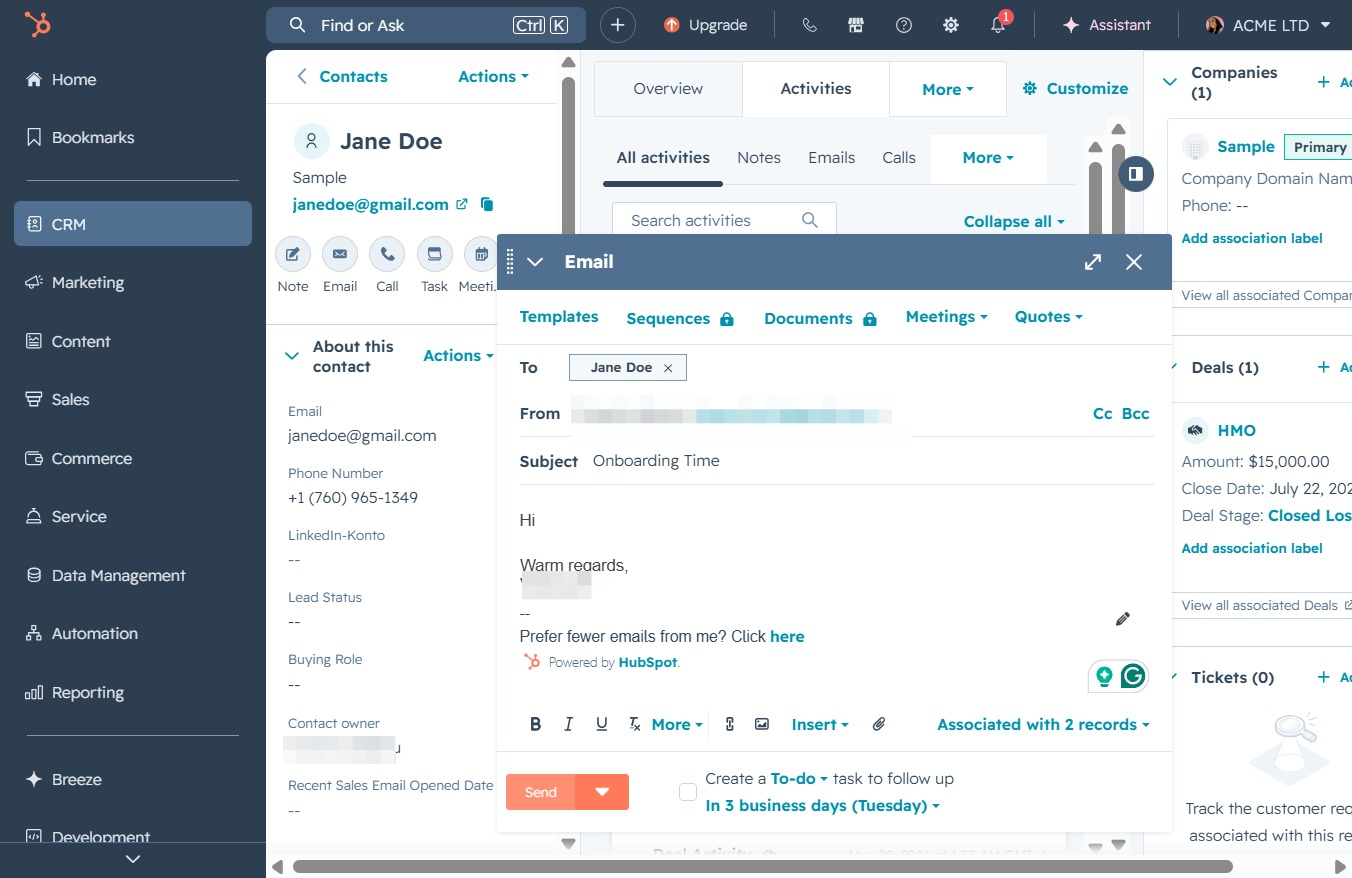
Task: Switch to the Activities tab
Action: pyautogui.click(x=816, y=89)
